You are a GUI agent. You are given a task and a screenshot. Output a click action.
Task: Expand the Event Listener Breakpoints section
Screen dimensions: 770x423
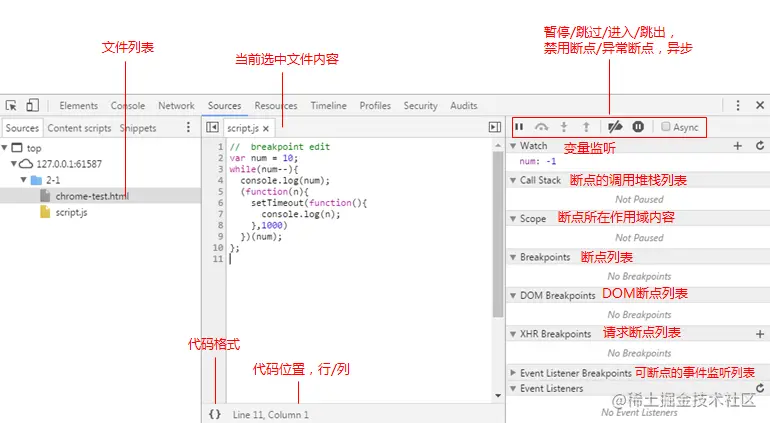513,373
